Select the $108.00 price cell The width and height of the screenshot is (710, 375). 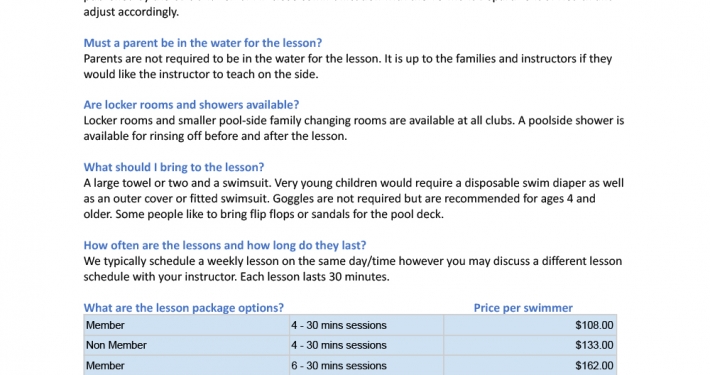click(x=530, y=325)
